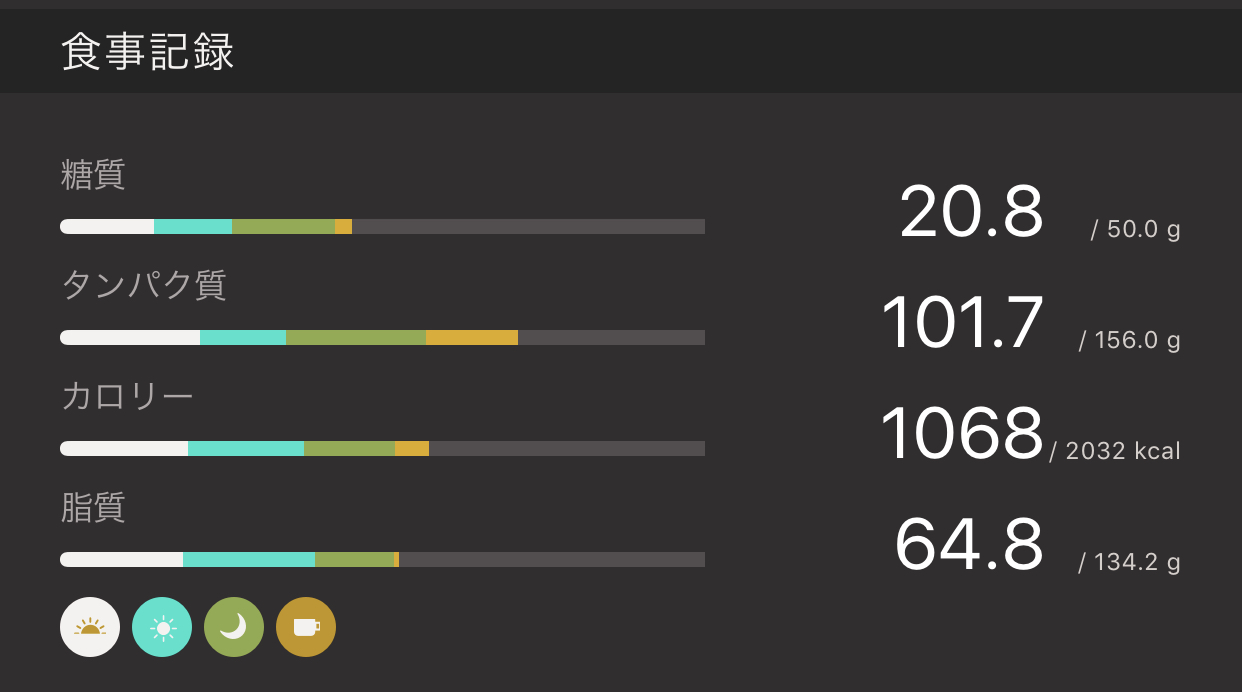The height and width of the screenshot is (692, 1242).
Task: Tap the dinner moon icon
Action: point(234,627)
